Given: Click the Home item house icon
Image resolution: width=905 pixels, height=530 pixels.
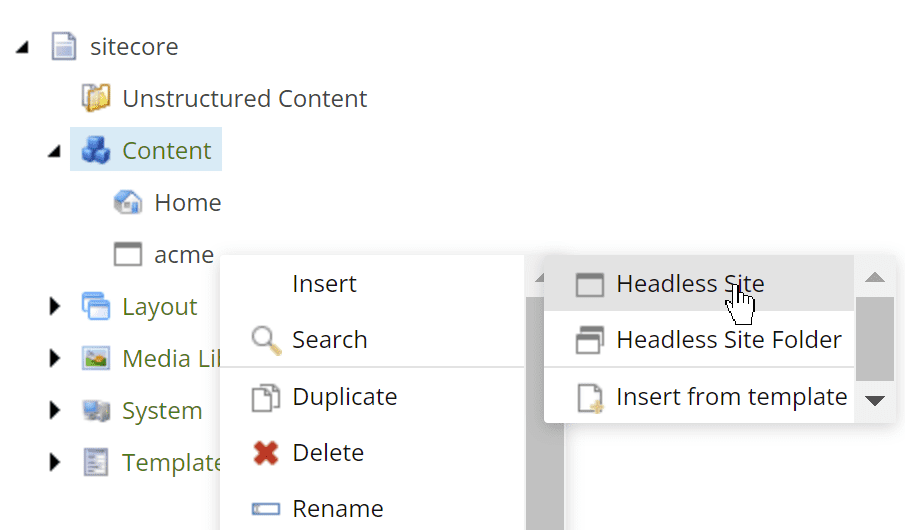Looking at the screenshot, I should [127, 202].
